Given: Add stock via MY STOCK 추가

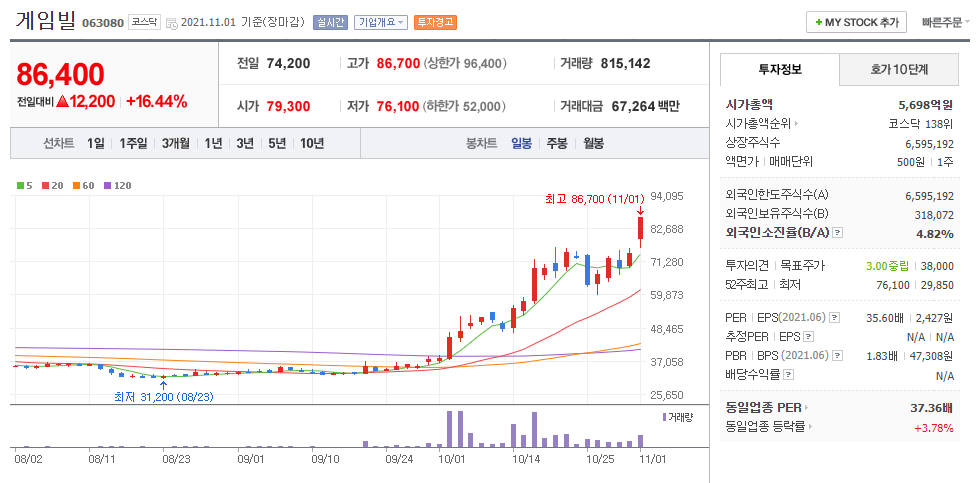Looking at the screenshot, I should [857, 22].
